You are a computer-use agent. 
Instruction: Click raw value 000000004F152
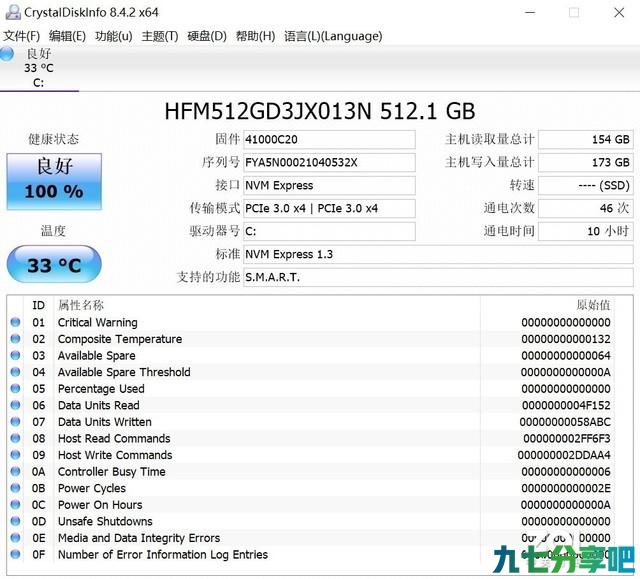(566, 406)
